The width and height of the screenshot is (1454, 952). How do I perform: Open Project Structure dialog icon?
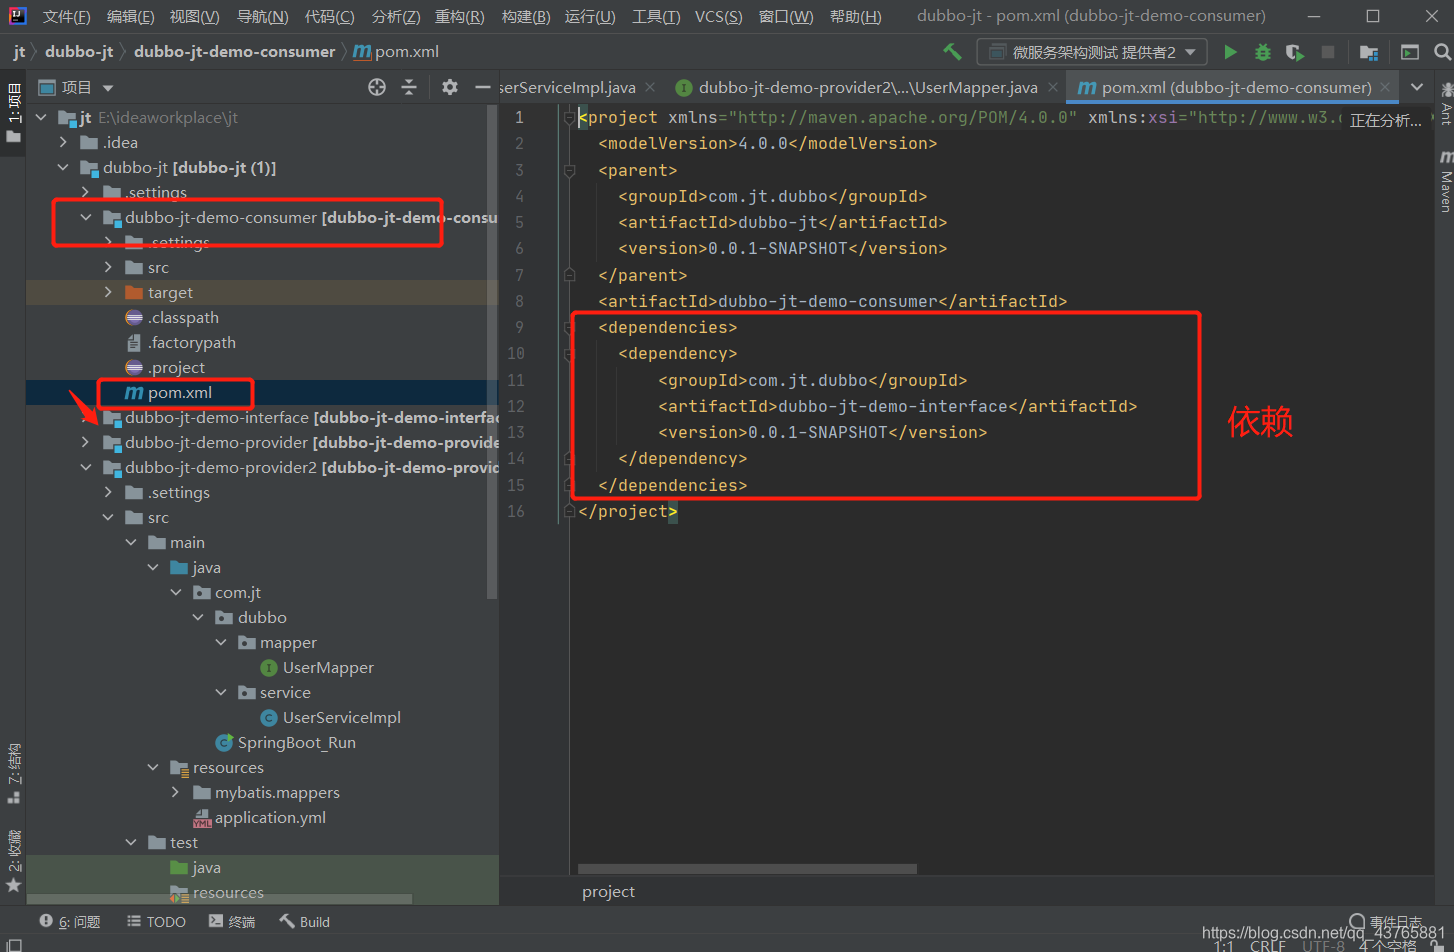(x=1369, y=52)
